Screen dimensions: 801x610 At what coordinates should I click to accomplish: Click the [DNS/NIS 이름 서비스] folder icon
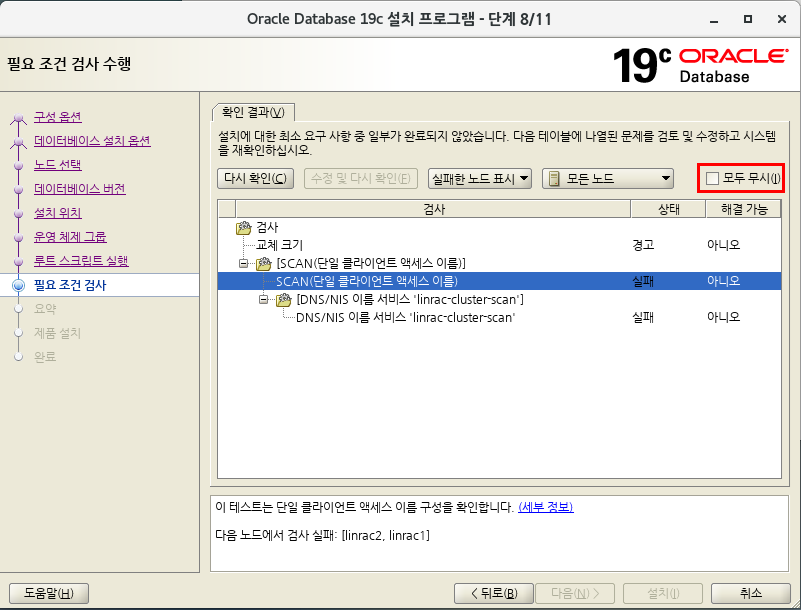284,299
